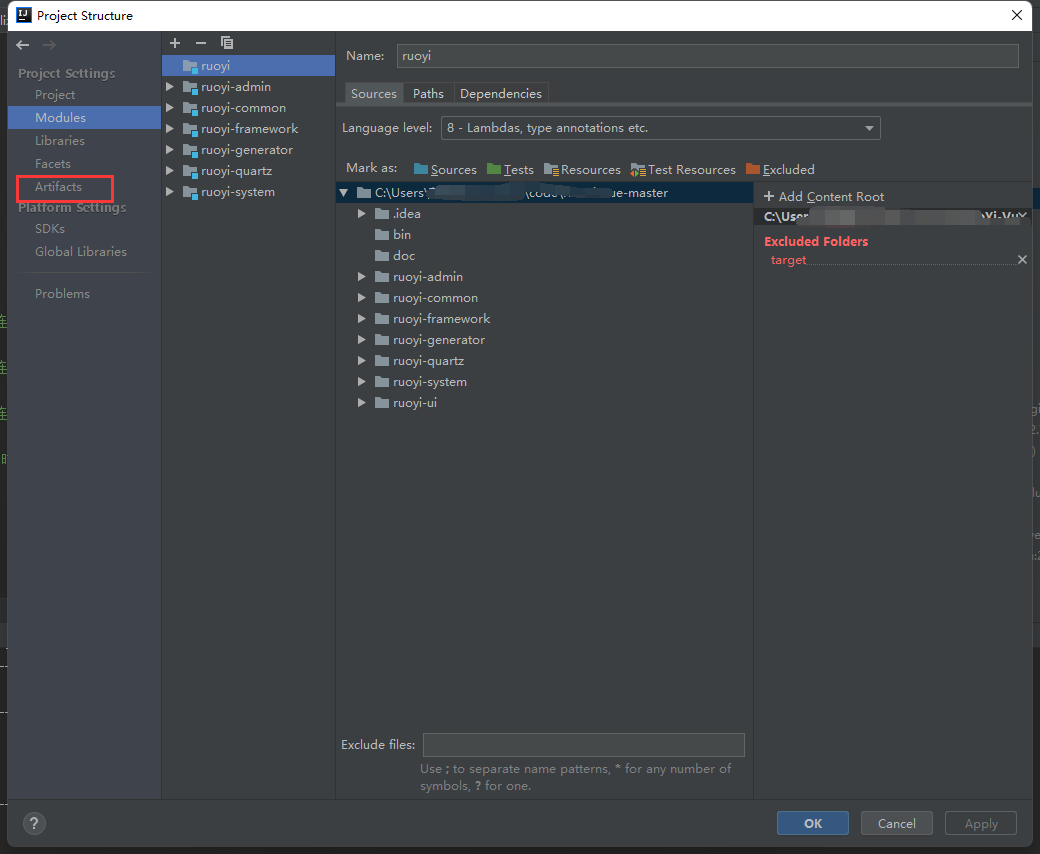
Task: Open the help question mark button
Action: 34,824
